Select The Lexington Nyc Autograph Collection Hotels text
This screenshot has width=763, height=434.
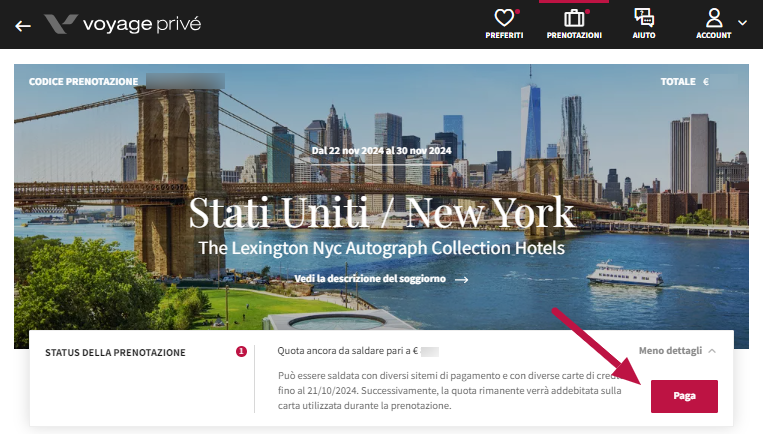(x=382, y=248)
